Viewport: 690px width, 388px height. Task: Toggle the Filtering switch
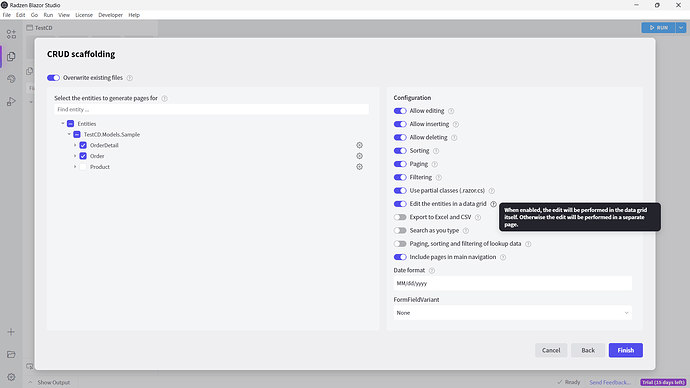click(x=400, y=177)
